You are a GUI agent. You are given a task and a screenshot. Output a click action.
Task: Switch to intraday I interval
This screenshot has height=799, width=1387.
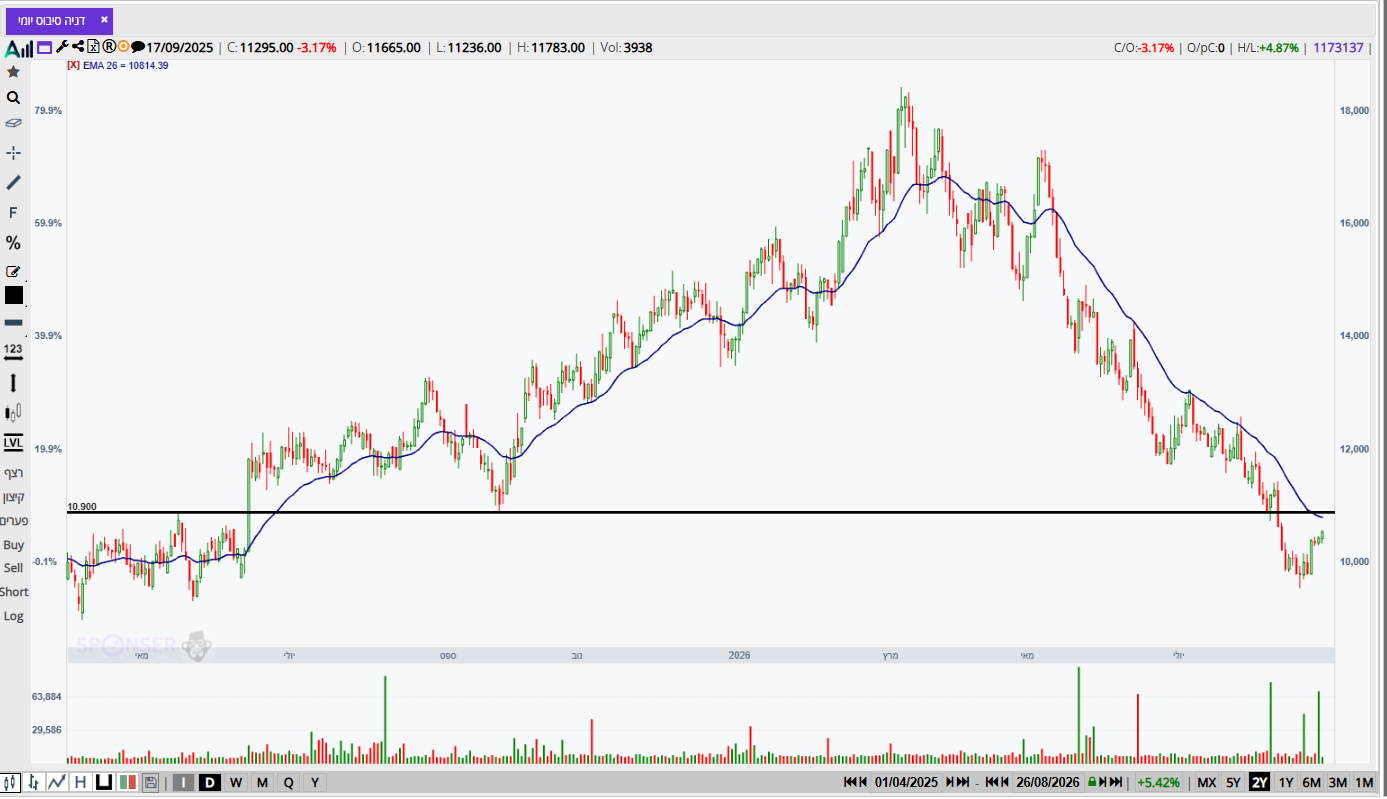[183, 782]
